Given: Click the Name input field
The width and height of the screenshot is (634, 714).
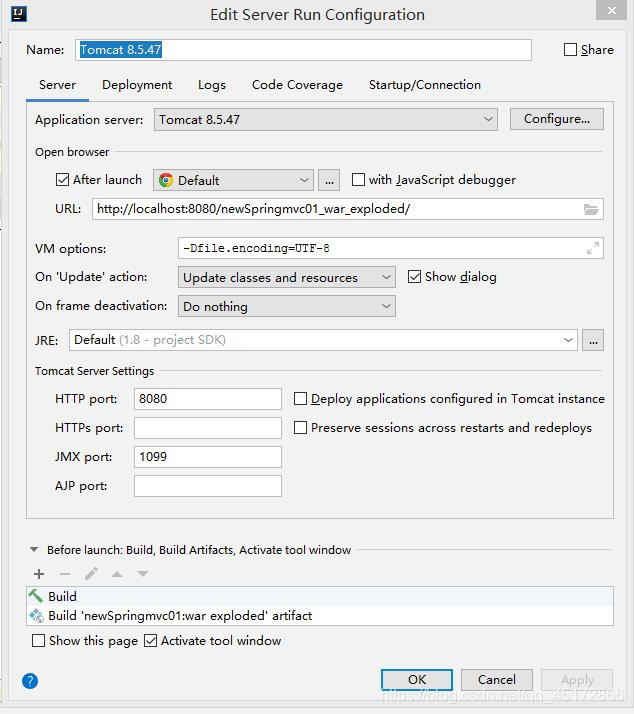Looking at the screenshot, I should [303, 50].
